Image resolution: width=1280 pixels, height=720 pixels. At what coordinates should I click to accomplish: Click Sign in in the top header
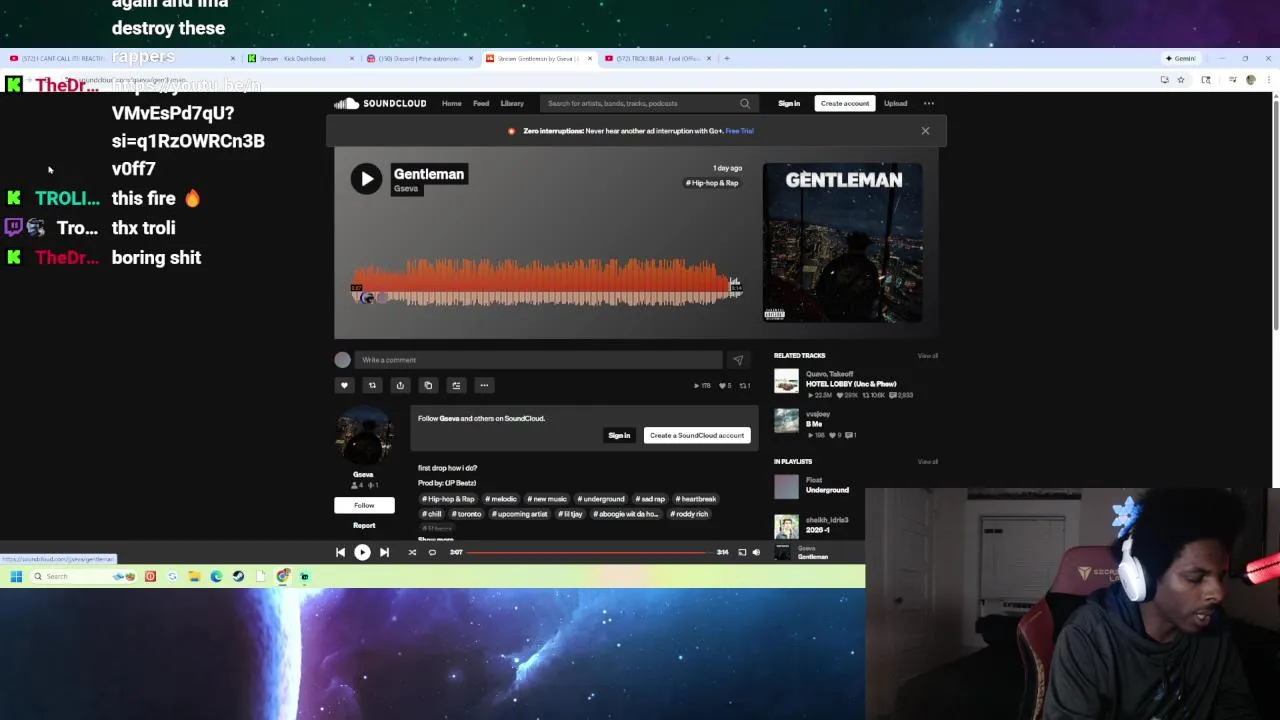pos(789,103)
